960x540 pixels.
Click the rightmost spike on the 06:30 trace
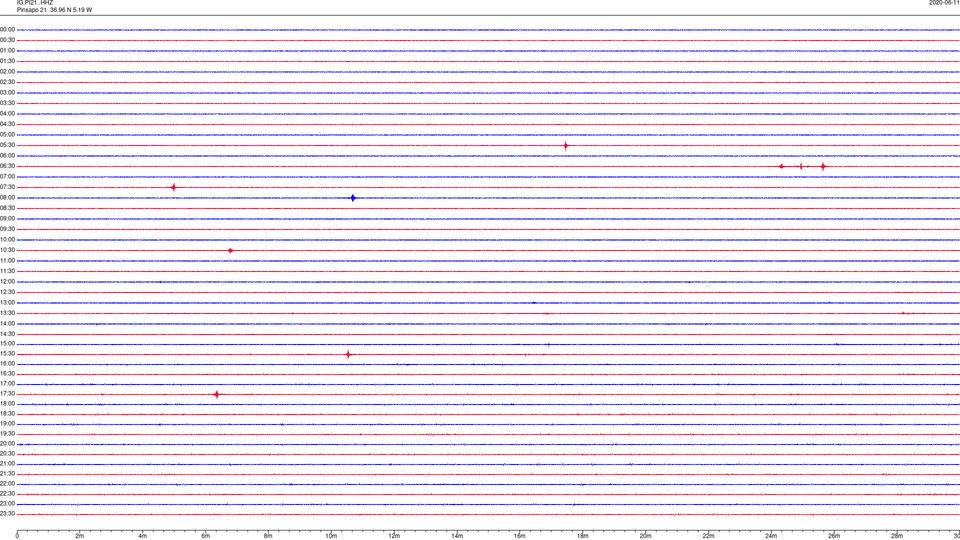[x=823, y=167]
